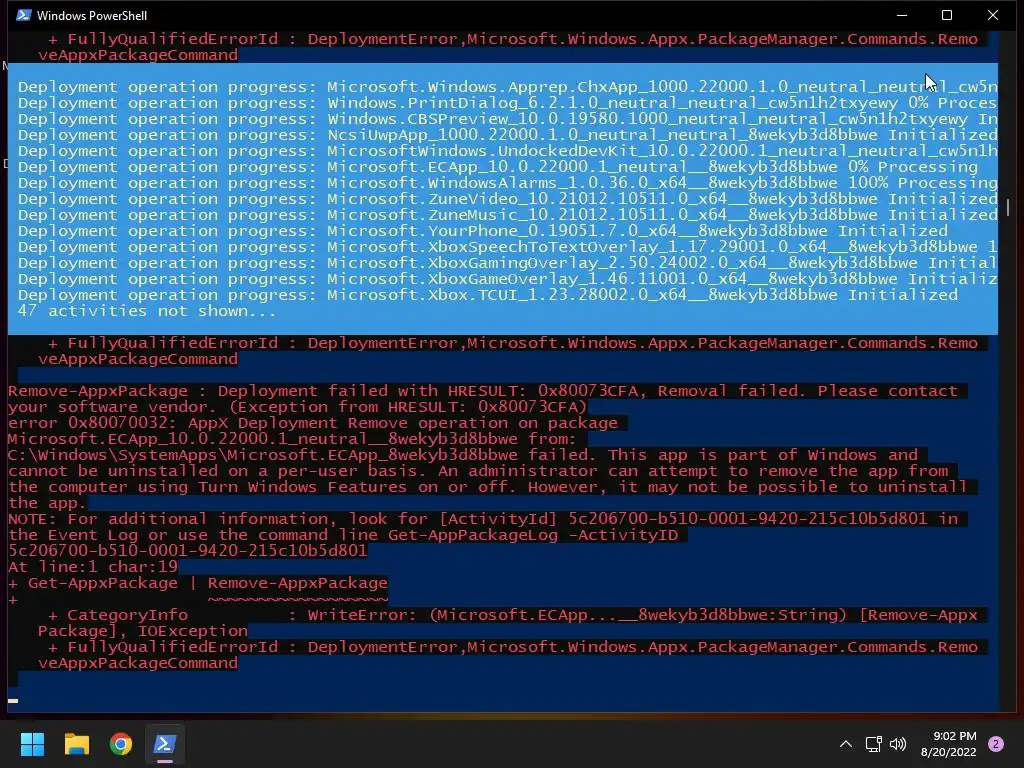Open the clock showing 9:02 PM

click(948, 744)
